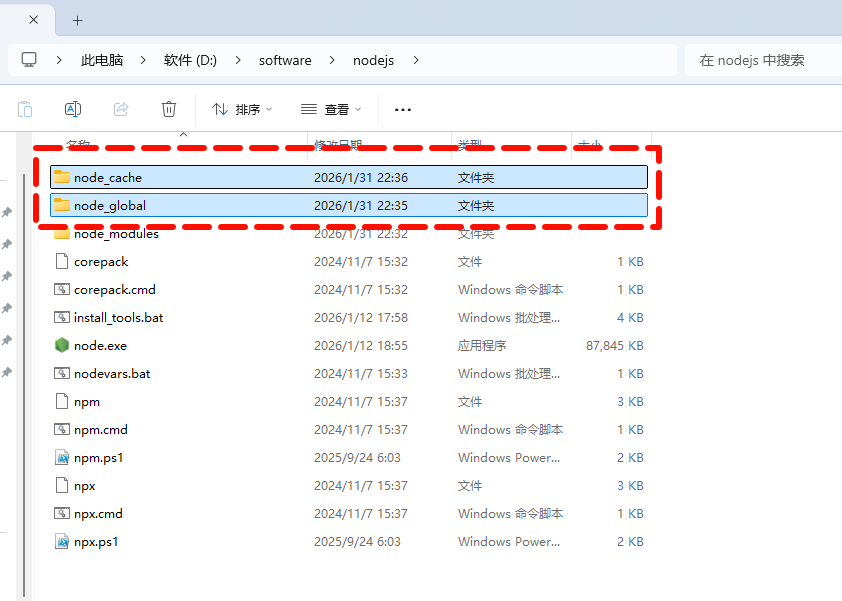This screenshot has width=842, height=601.
Task: Open the three-dot more options menu
Action: tap(403, 110)
